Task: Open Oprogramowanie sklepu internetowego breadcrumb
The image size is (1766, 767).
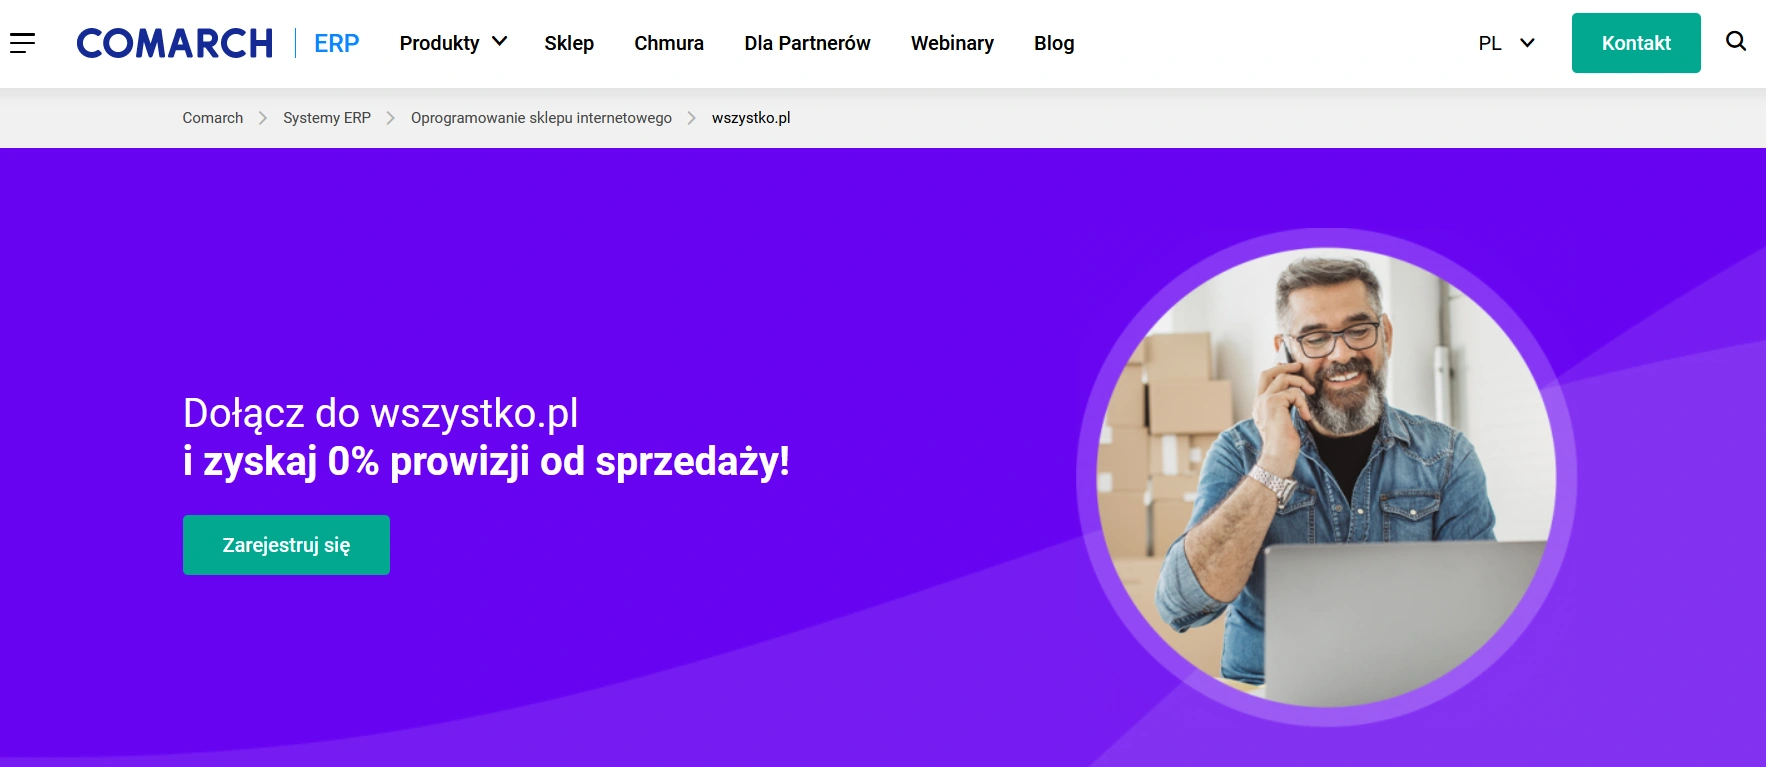Action: 541,118
